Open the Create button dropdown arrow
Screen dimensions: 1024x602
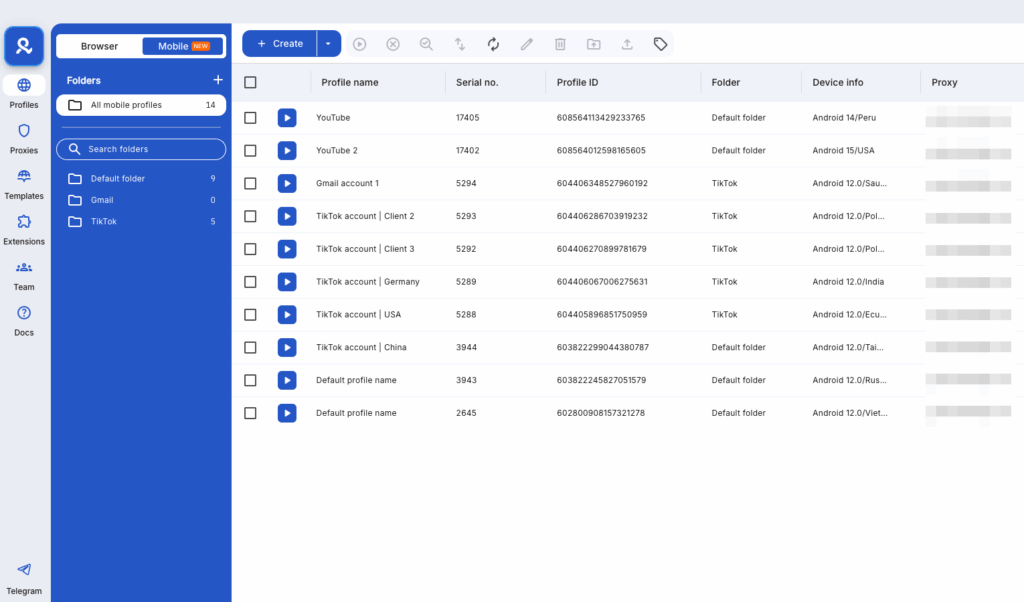pyautogui.click(x=328, y=44)
